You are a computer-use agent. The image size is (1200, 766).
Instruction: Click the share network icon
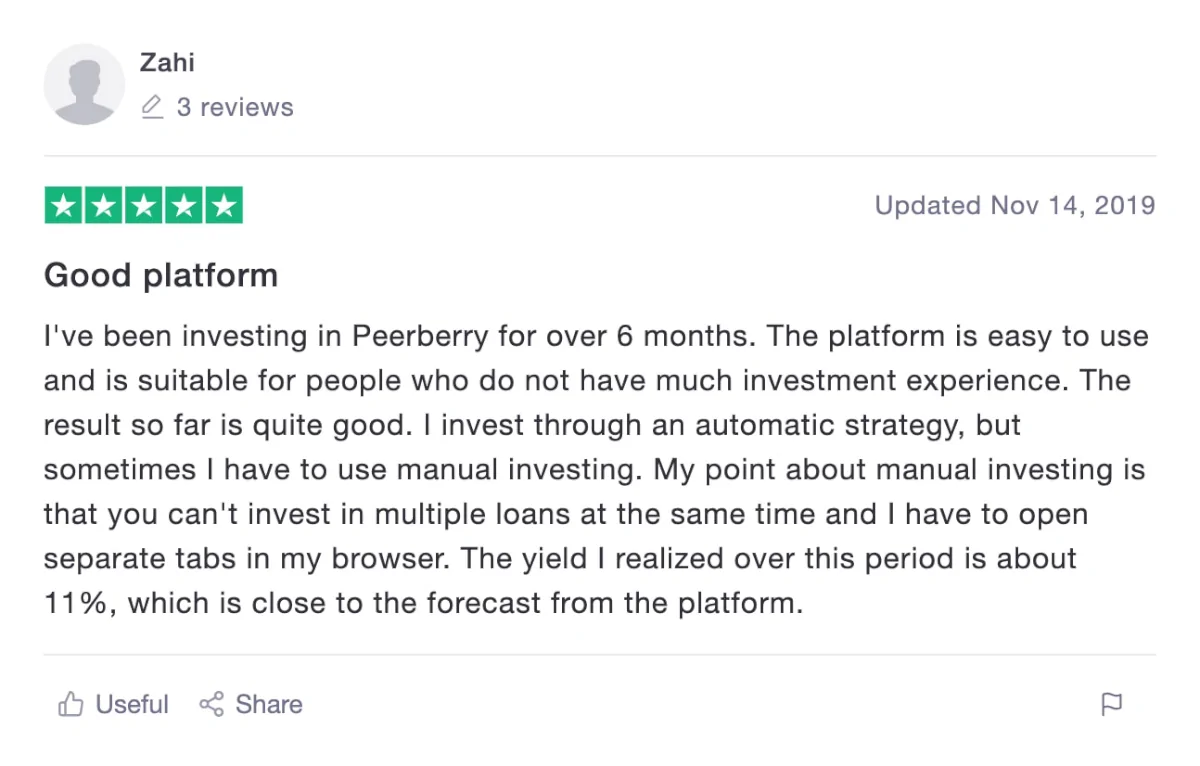211,705
